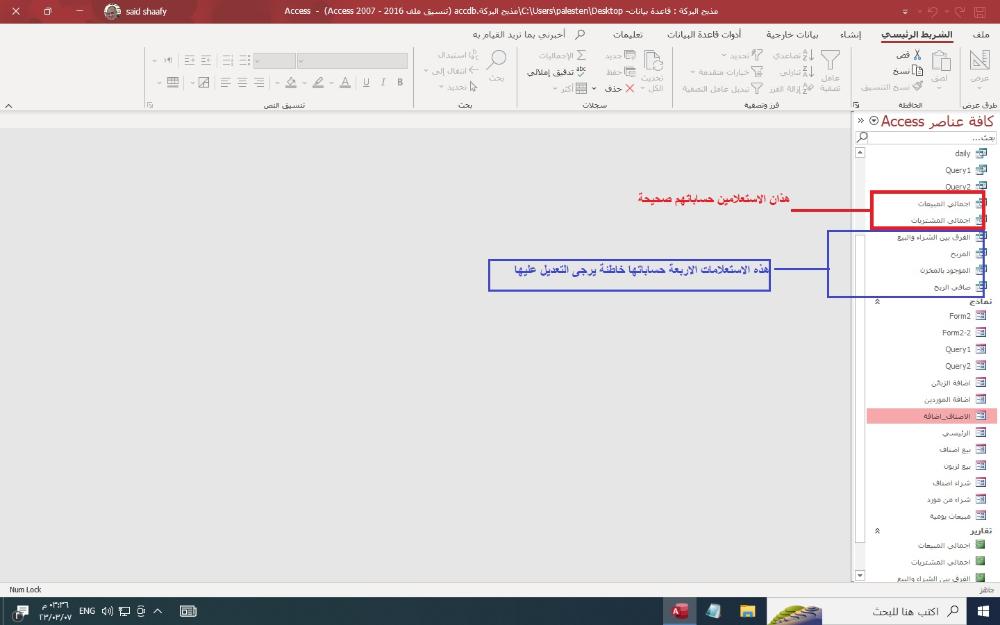
Task: Click the Replace (استبدال) icon
Action: click(x=473, y=55)
